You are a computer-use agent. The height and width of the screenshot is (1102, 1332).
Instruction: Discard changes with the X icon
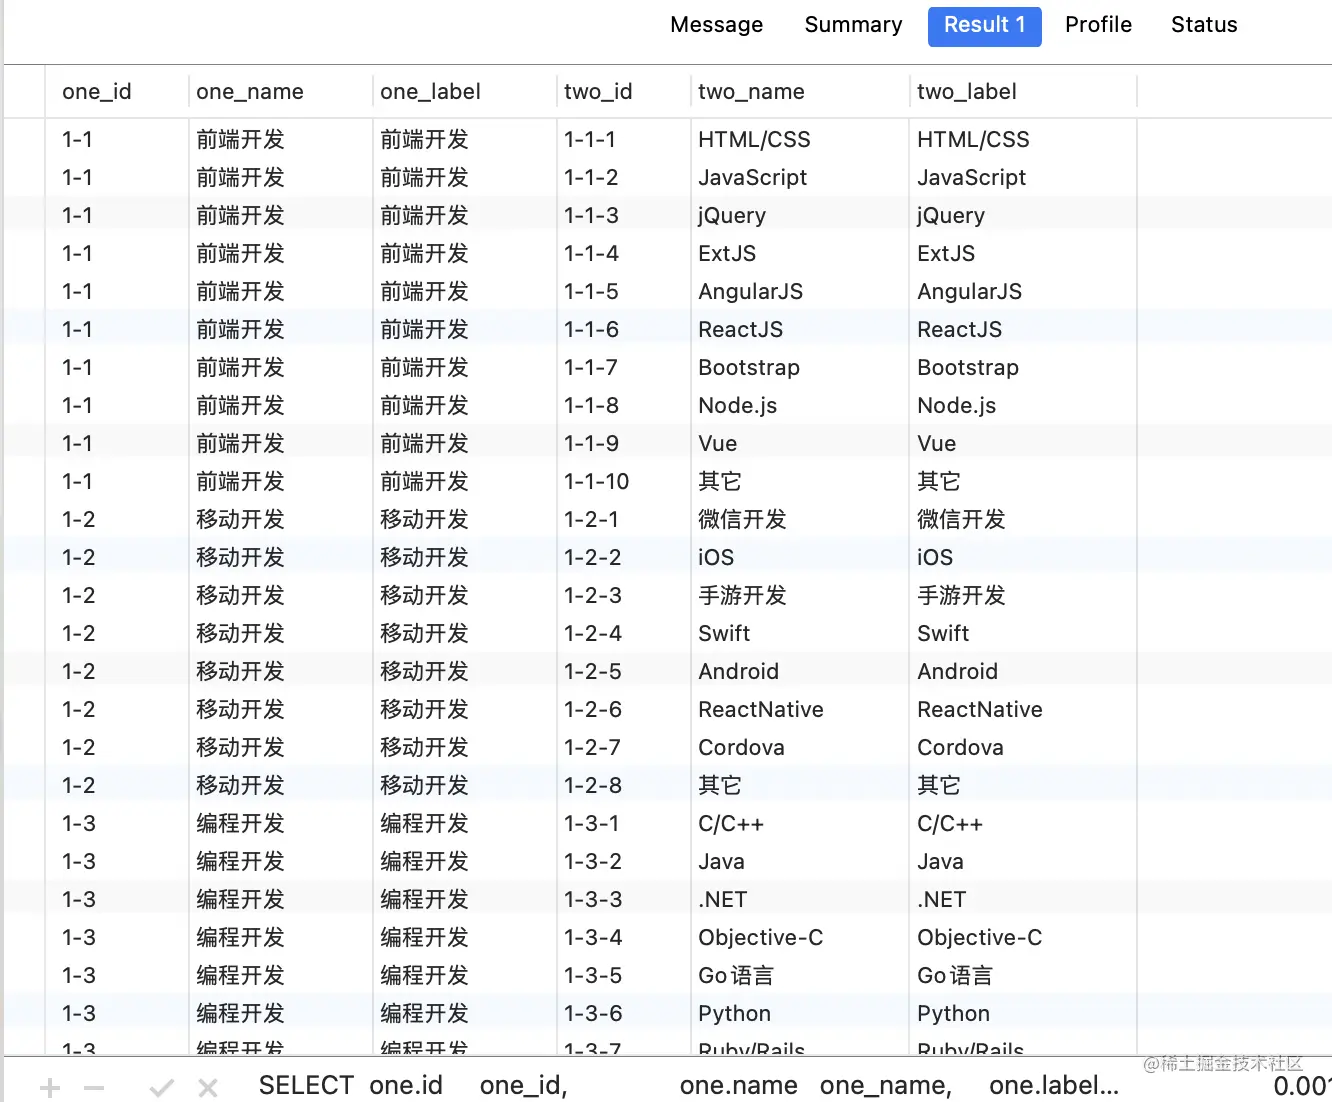(x=208, y=1087)
